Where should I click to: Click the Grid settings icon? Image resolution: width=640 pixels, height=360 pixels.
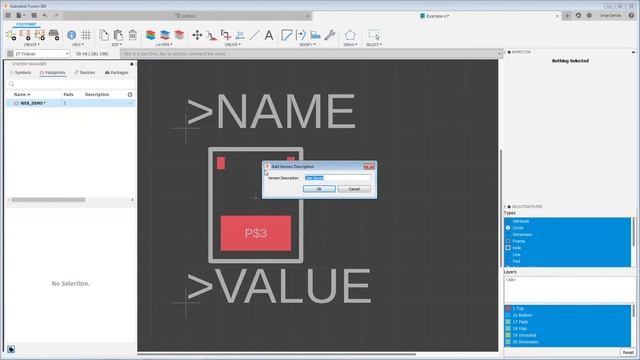click(x=86, y=35)
